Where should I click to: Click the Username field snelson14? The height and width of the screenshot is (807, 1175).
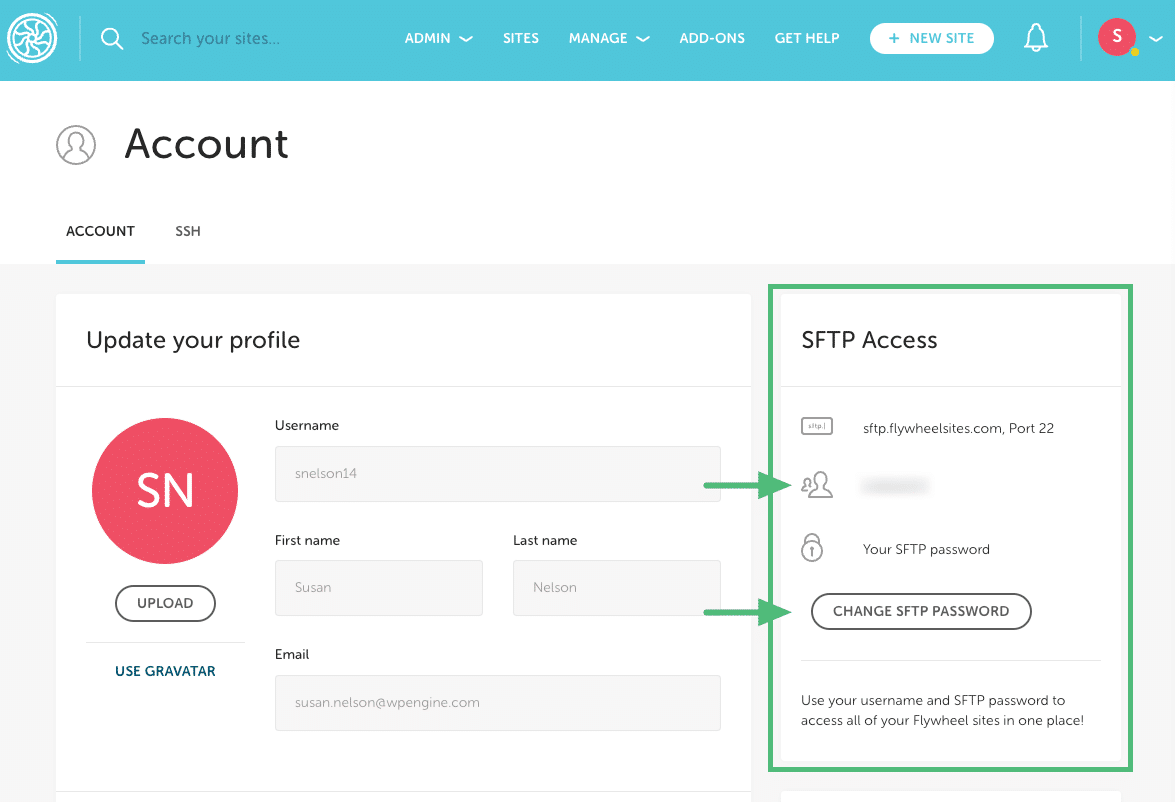[498, 474]
